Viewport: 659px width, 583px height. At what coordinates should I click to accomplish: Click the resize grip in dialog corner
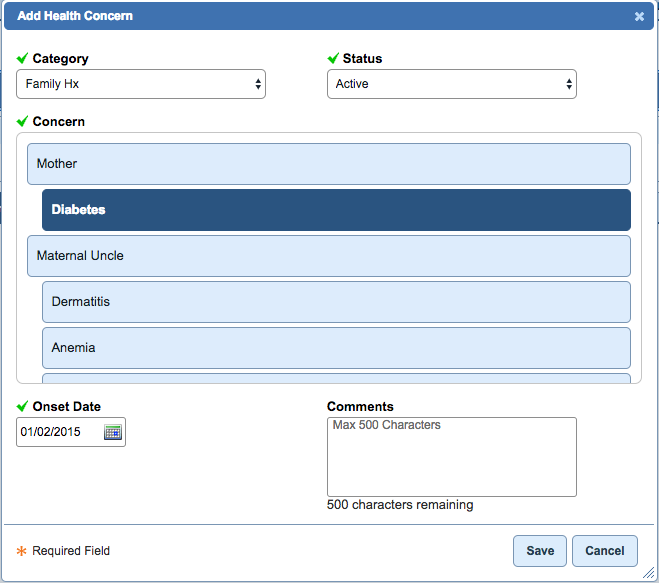[x=649, y=574]
